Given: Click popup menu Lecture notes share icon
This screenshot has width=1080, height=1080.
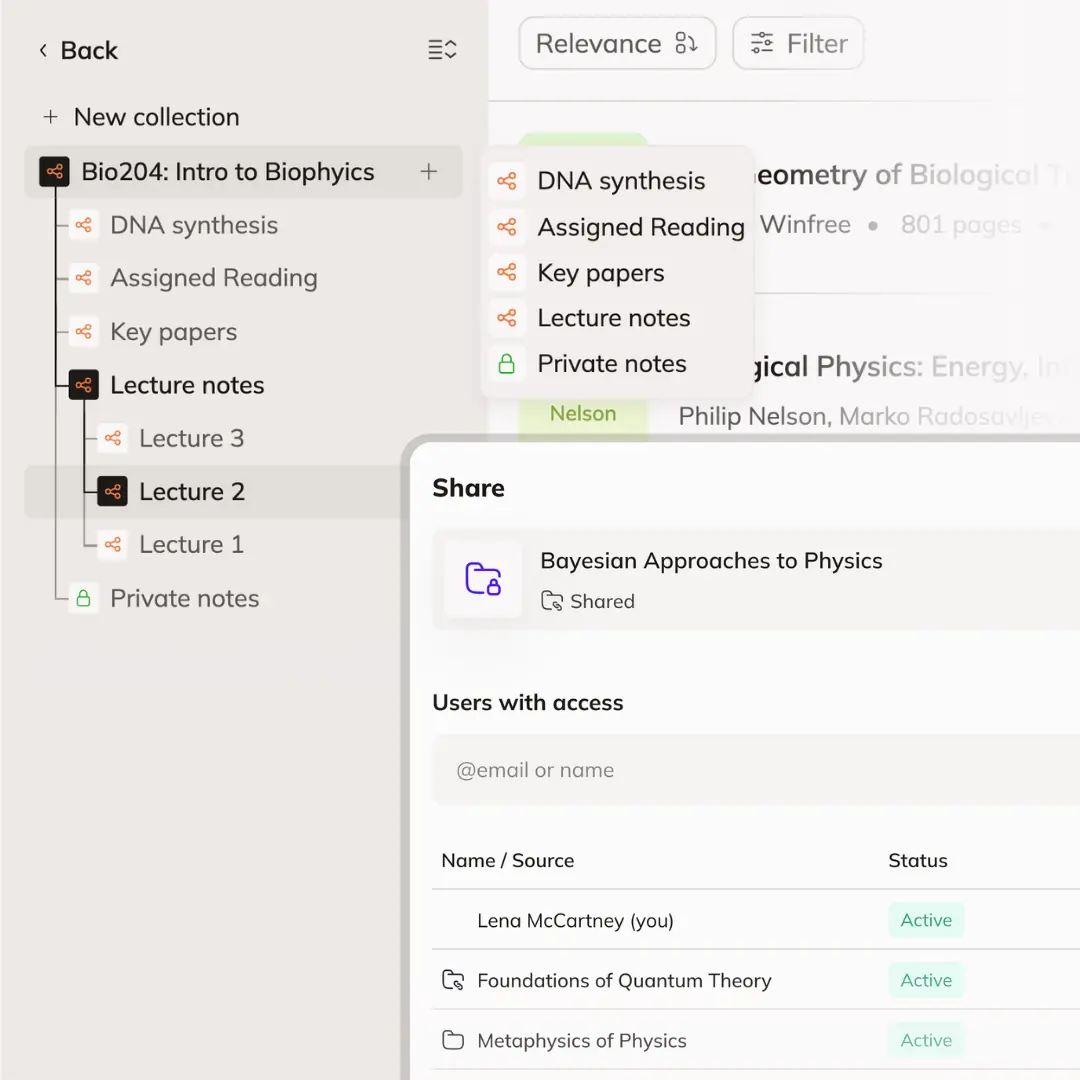Looking at the screenshot, I should click(507, 318).
